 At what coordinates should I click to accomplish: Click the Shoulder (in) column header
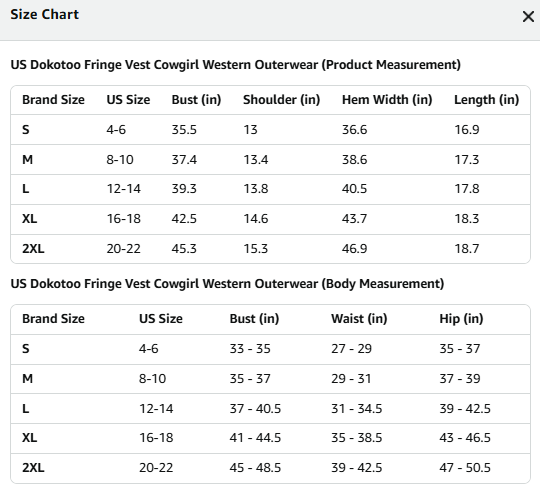[281, 100]
